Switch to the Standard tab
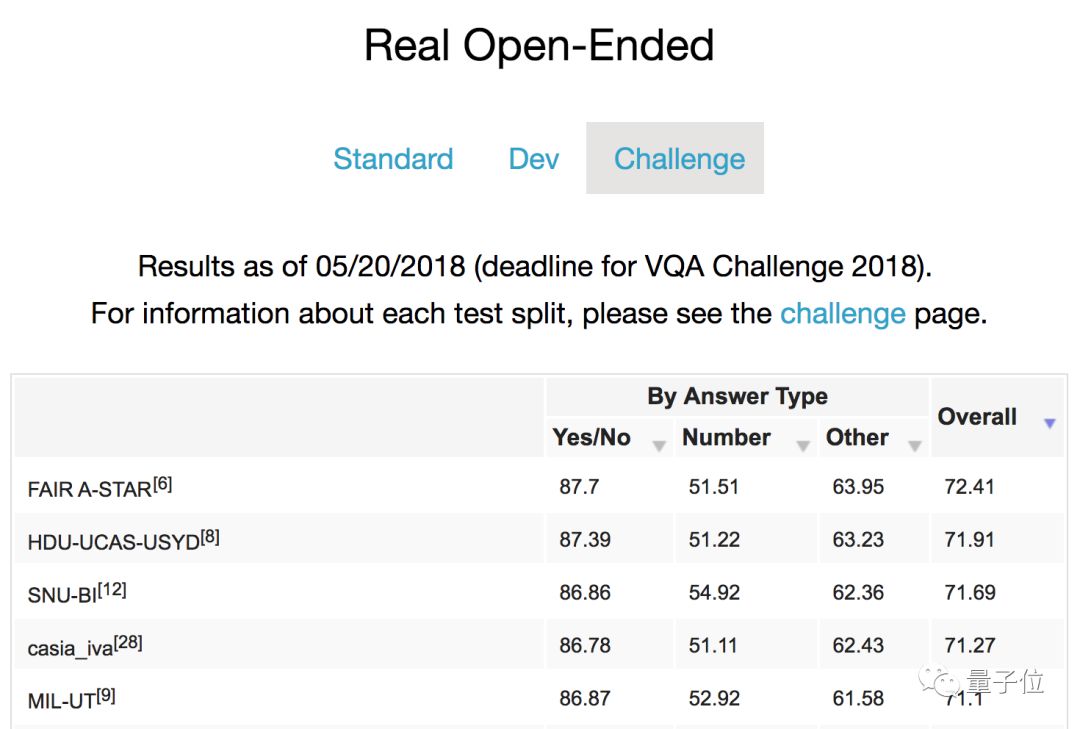 [393, 159]
